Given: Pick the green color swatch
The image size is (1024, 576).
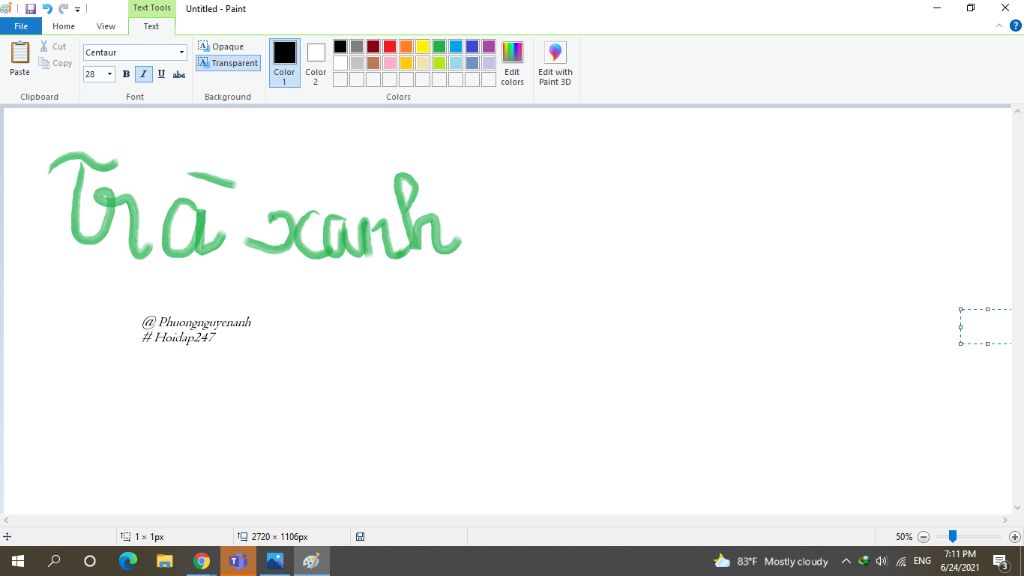Looking at the screenshot, I should click(x=439, y=46).
